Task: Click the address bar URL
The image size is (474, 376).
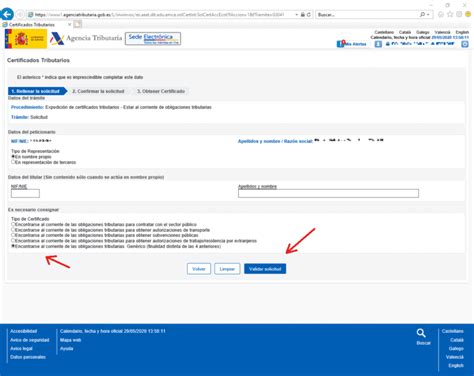Action: tap(160, 15)
